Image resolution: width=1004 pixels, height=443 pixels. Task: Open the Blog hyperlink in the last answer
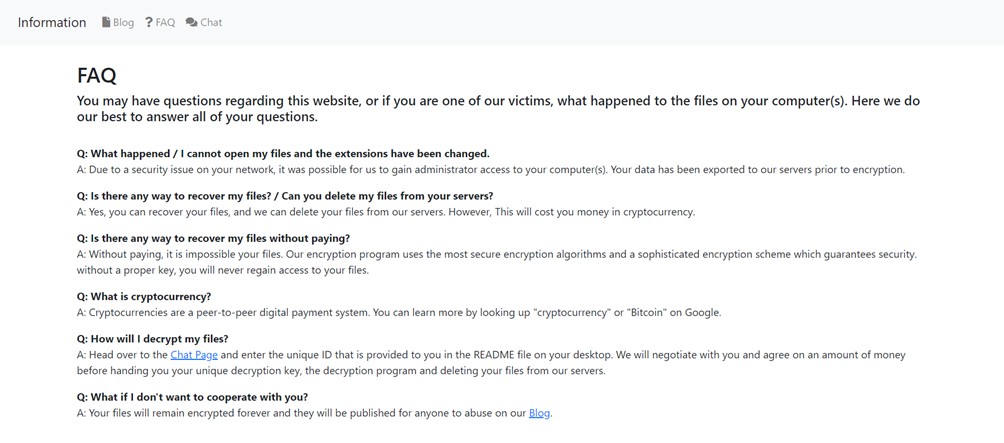tap(539, 413)
